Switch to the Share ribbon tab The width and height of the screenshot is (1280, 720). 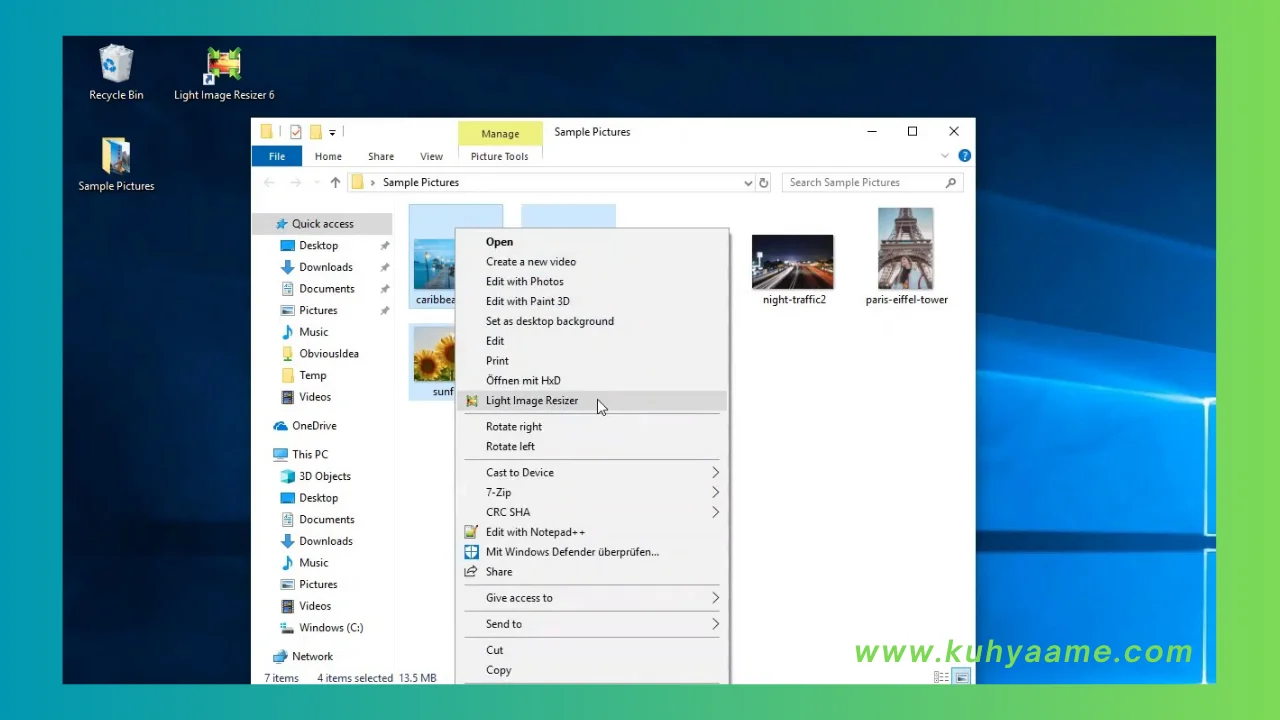381,156
